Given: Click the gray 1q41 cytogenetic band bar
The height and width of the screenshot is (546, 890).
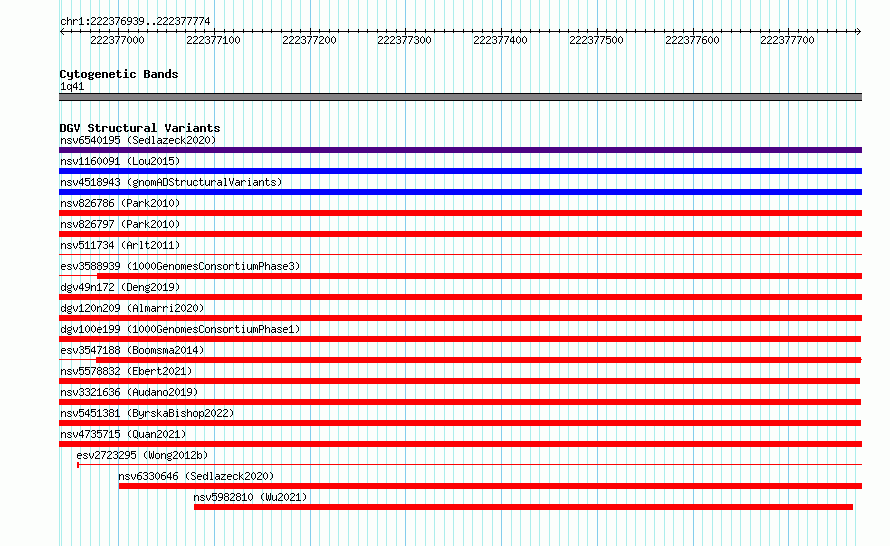Looking at the screenshot, I should click(460, 97).
